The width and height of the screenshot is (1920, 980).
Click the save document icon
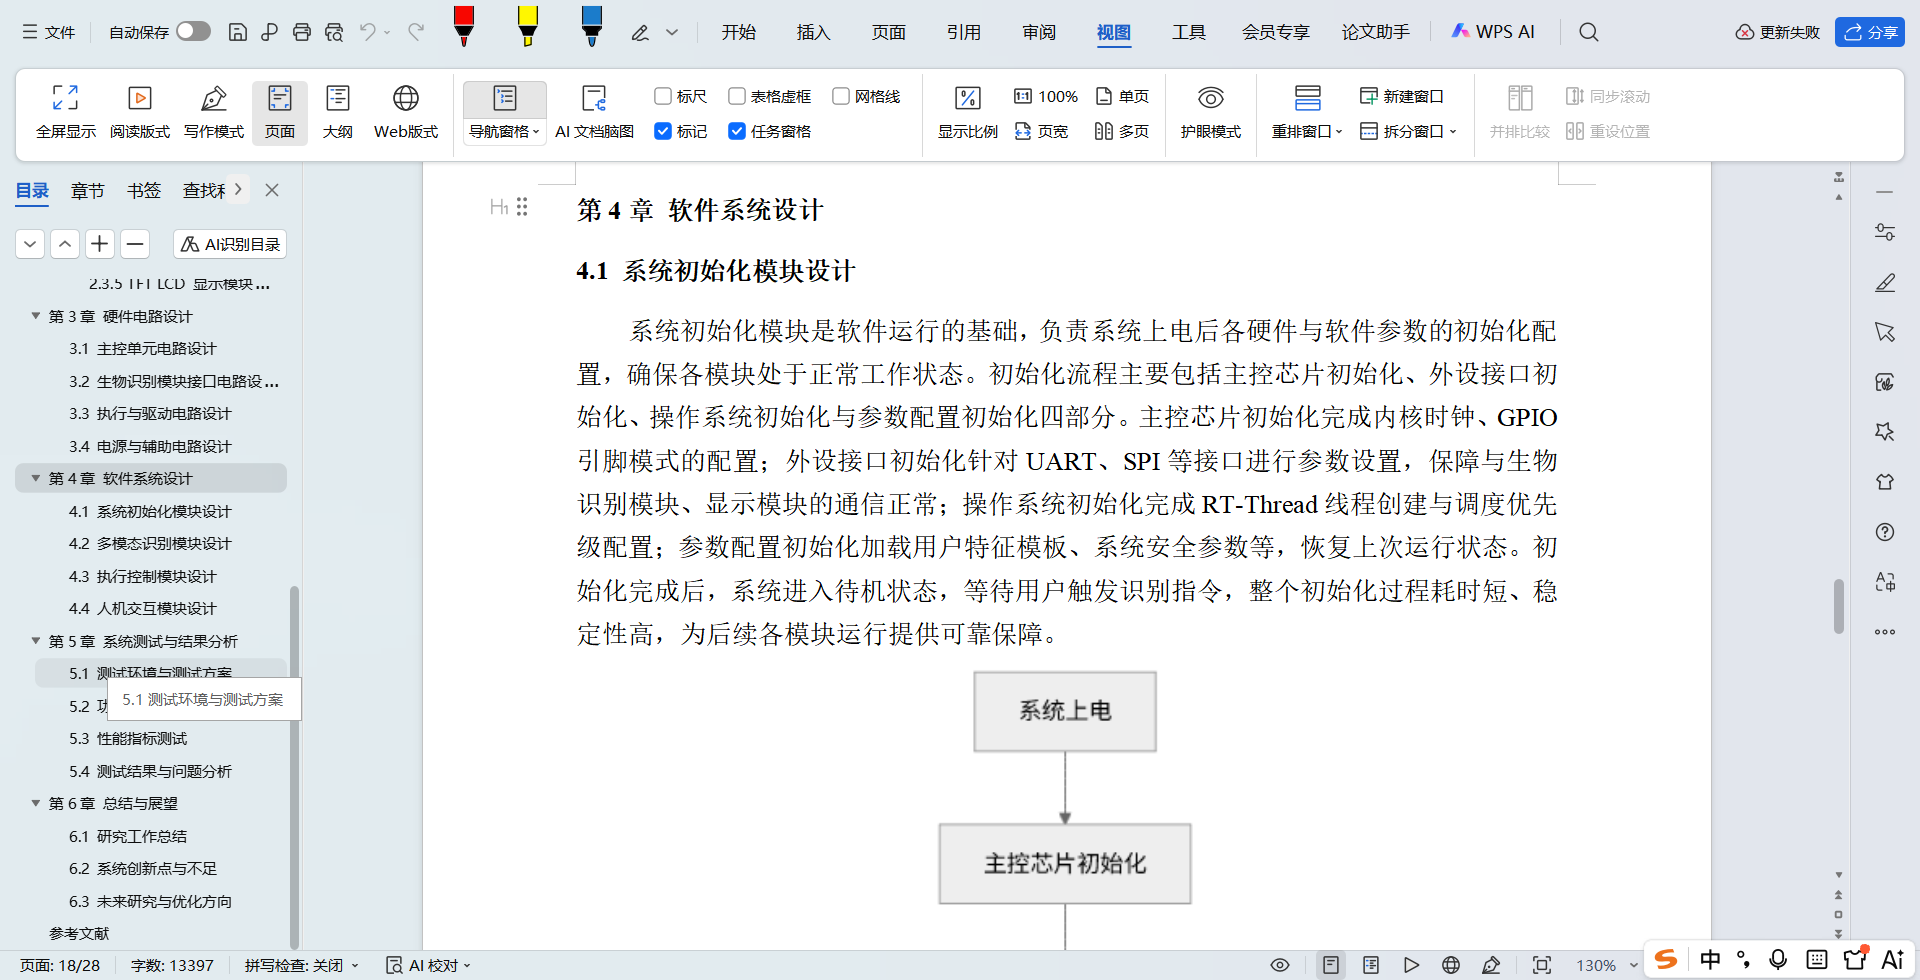coord(238,32)
